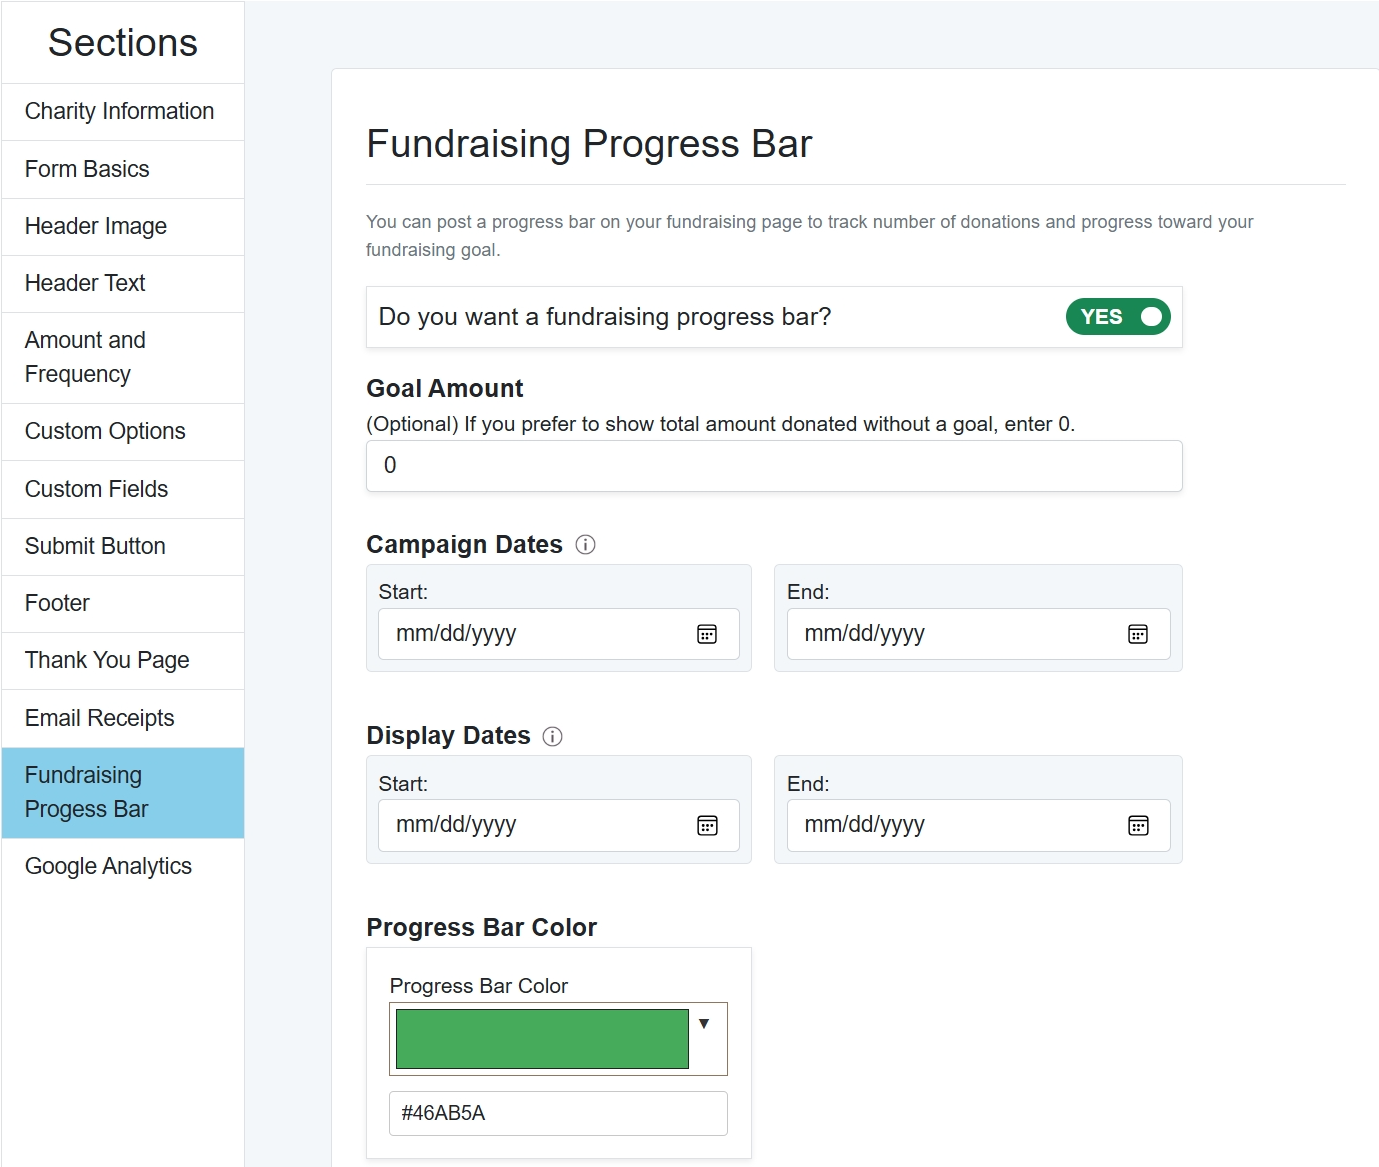Screen dimensions: 1379x1167
Task: Toggle the fundraising progress bar YES switch
Action: coord(1118,317)
